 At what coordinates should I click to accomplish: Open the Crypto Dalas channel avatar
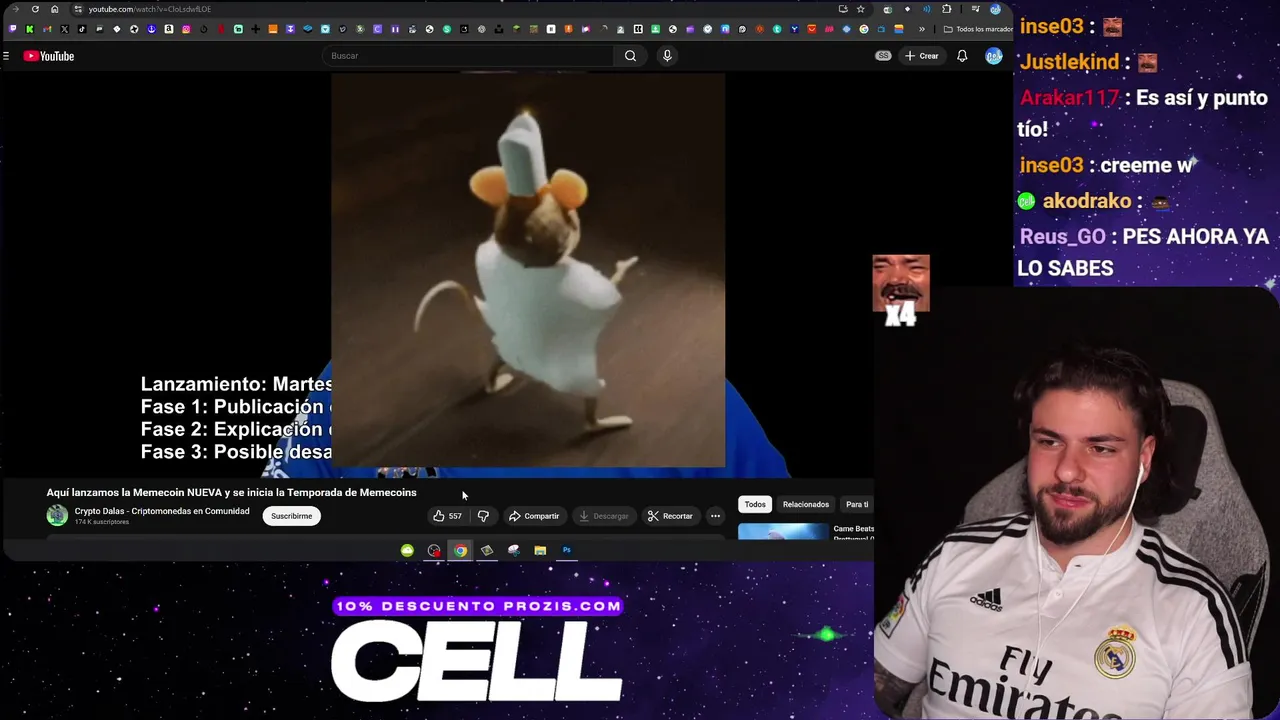[x=57, y=515]
